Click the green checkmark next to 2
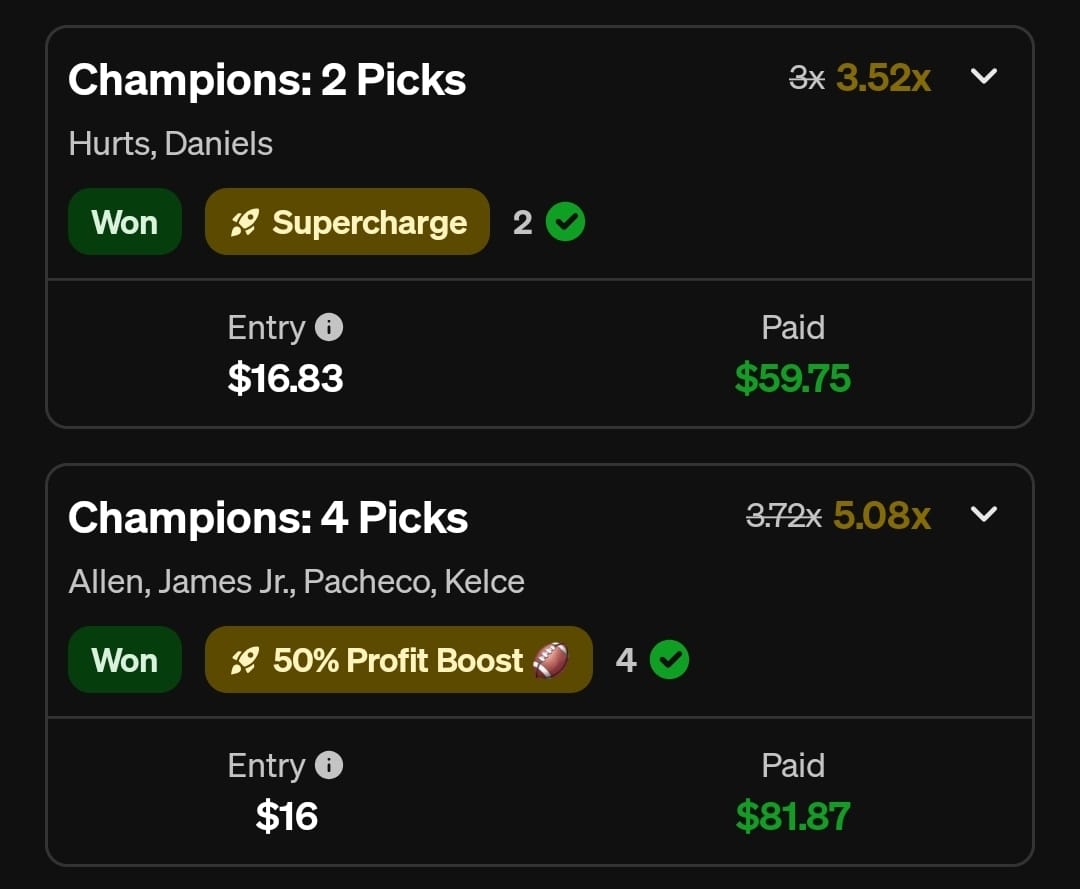The width and height of the screenshot is (1080, 889). pyautogui.click(x=566, y=222)
